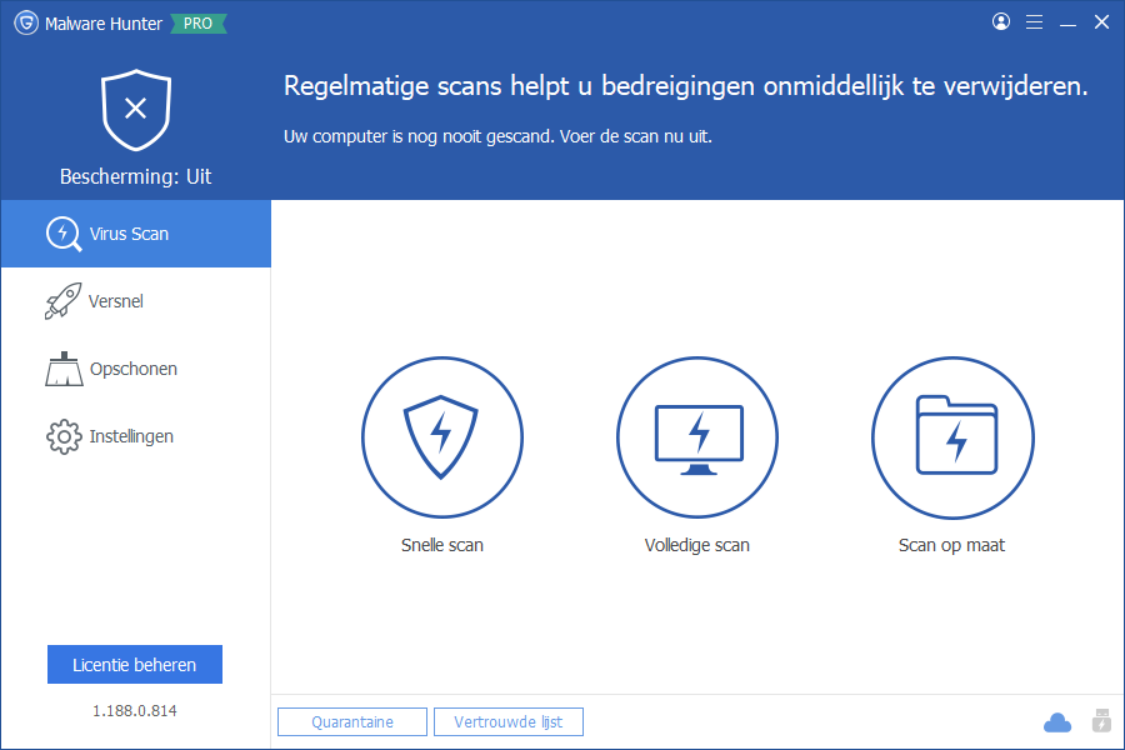Close the Malware Hunter window
The width and height of the screenshot is (1125, 750).
1101,22
